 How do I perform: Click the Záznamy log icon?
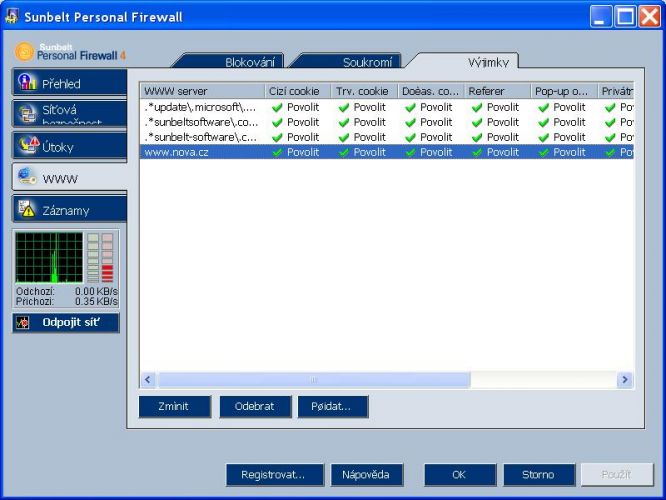(x=26, y=209)
